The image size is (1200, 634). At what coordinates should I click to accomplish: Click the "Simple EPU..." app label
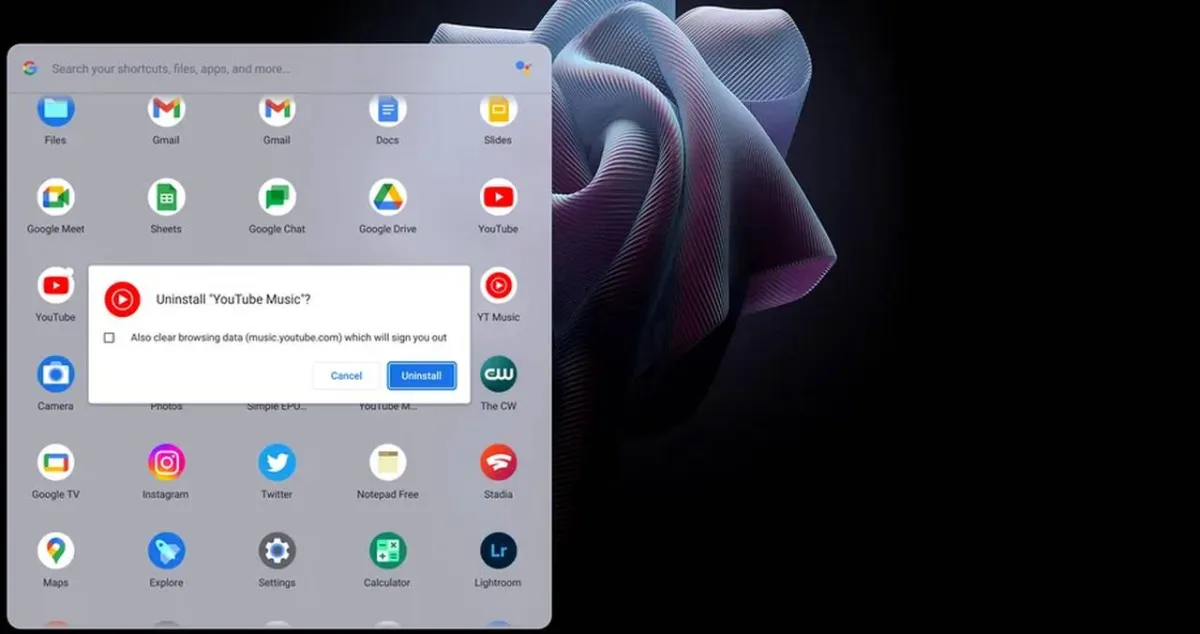(277, 407)
